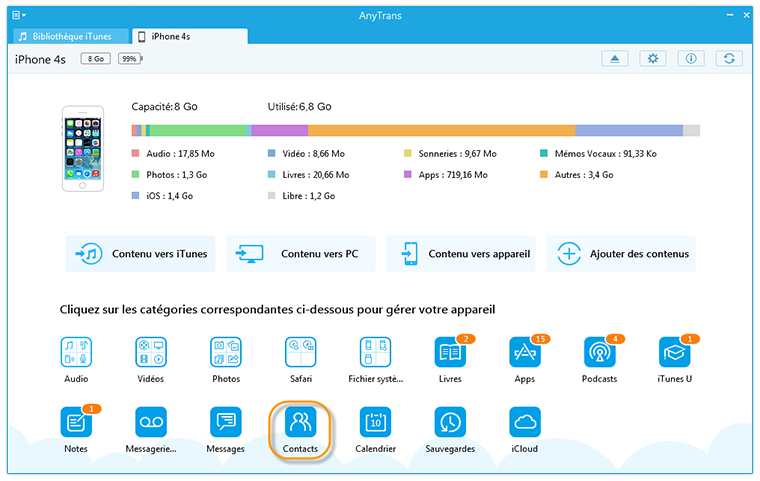
Task: Open the Livres category
Action: coord(450,352)
